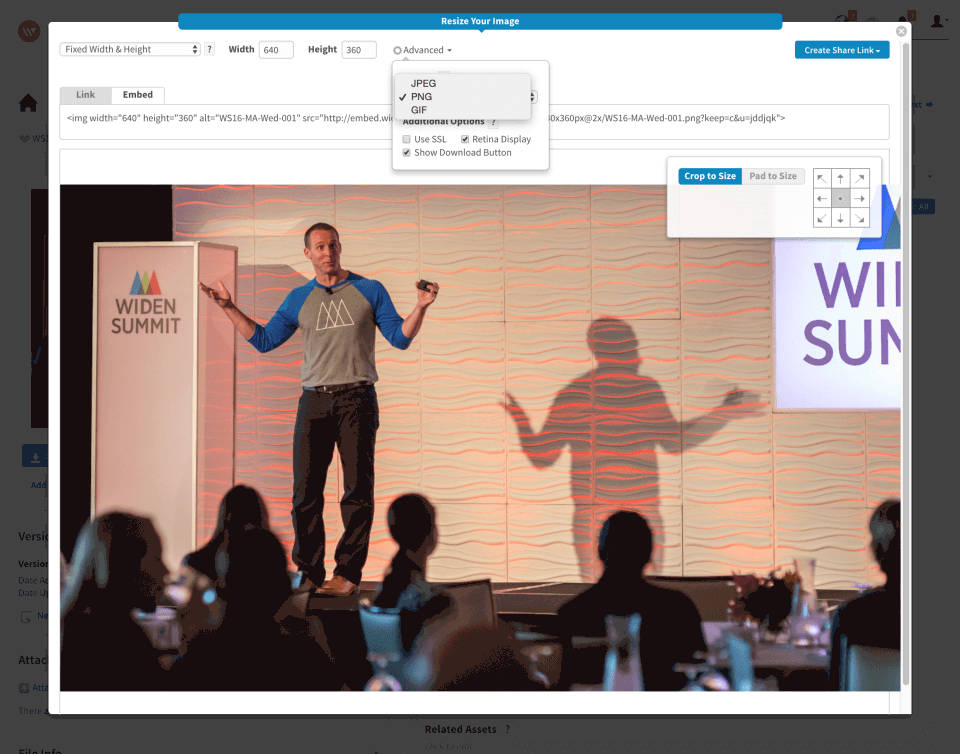Uncheck Show Download Button
The height and width of the screenshot is (754, 960).
406,153
